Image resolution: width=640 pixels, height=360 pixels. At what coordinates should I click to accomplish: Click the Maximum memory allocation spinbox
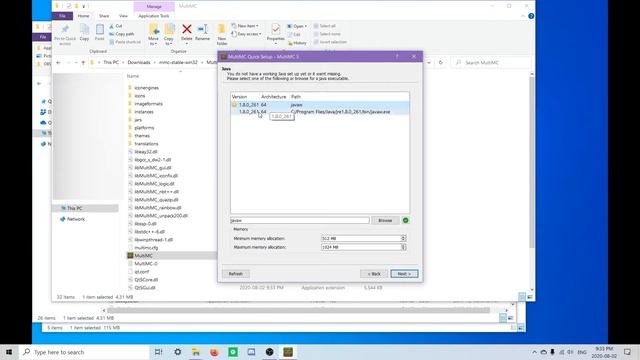363,247
